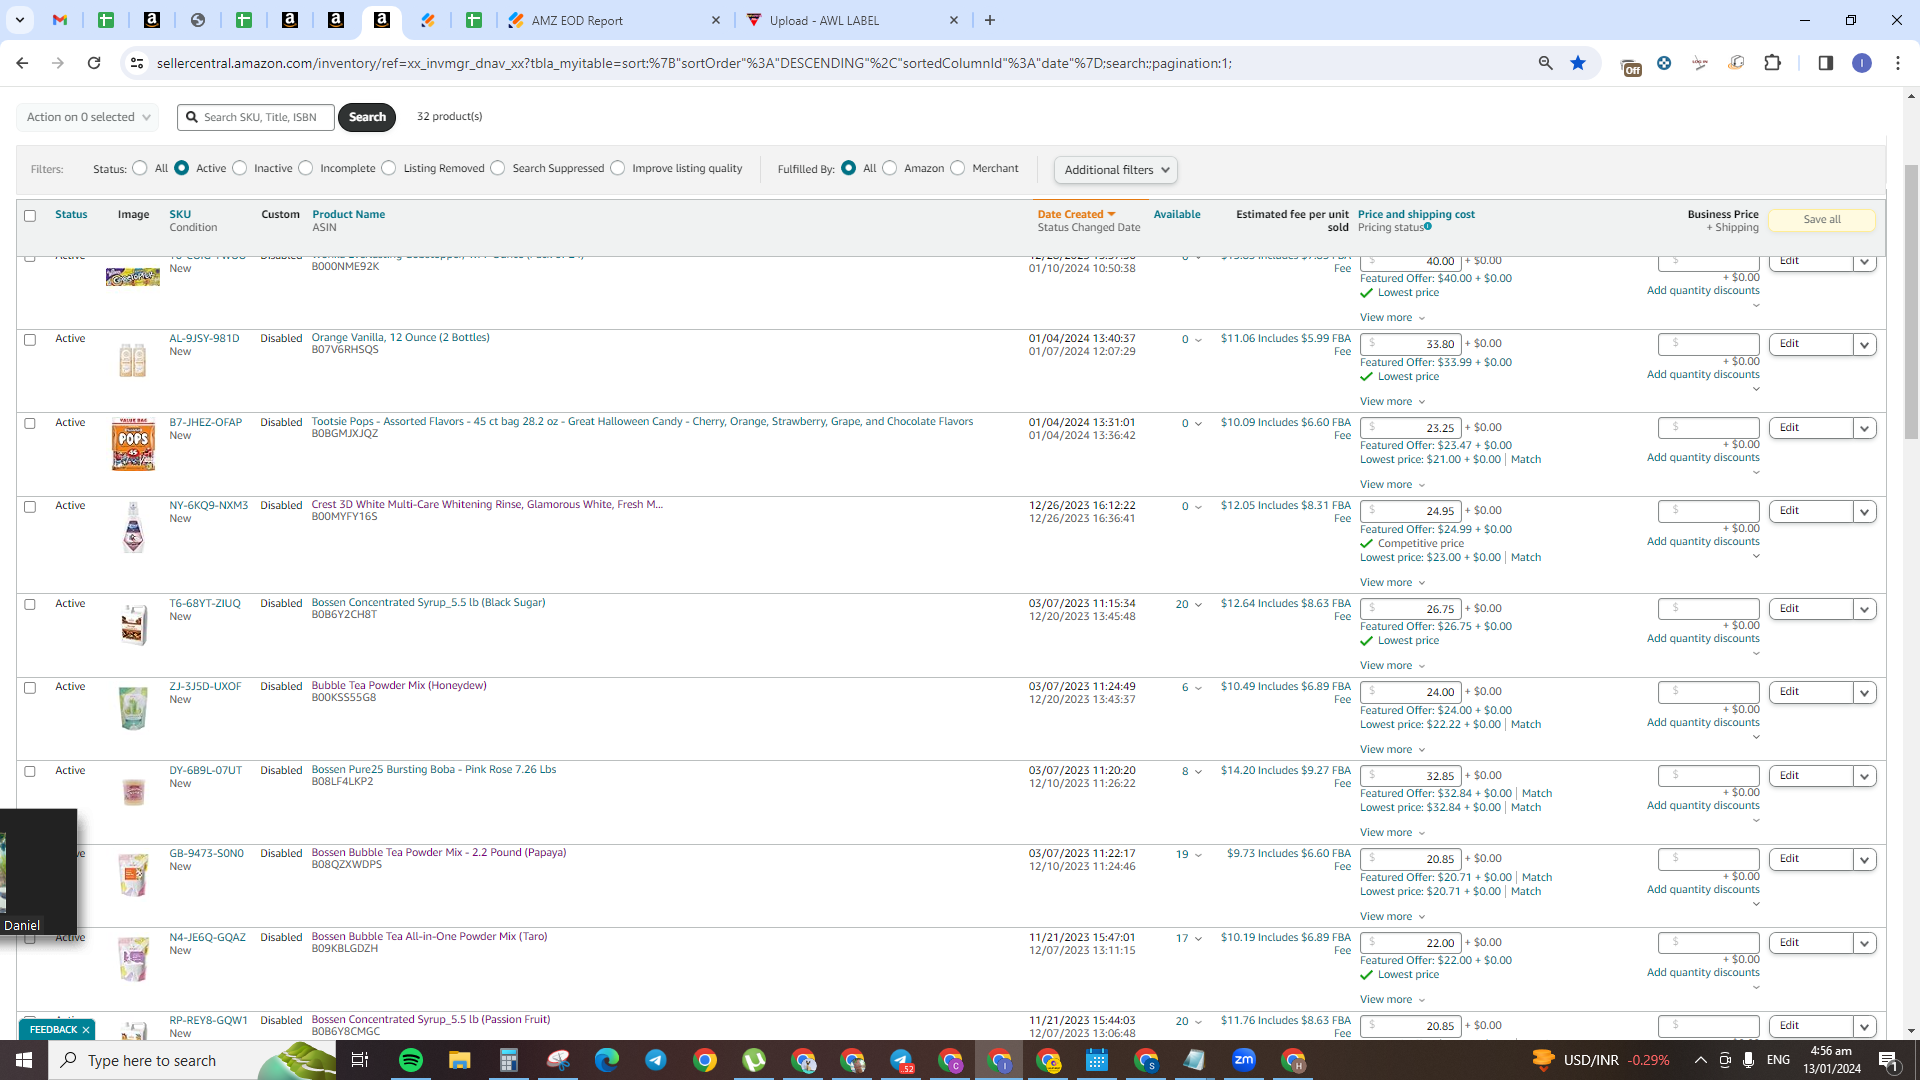Toggle the browser side panel icon
Image resolution: width=1920 pixels, height=1080 pixels.
pyautogui.click(x=1825, y=63)
